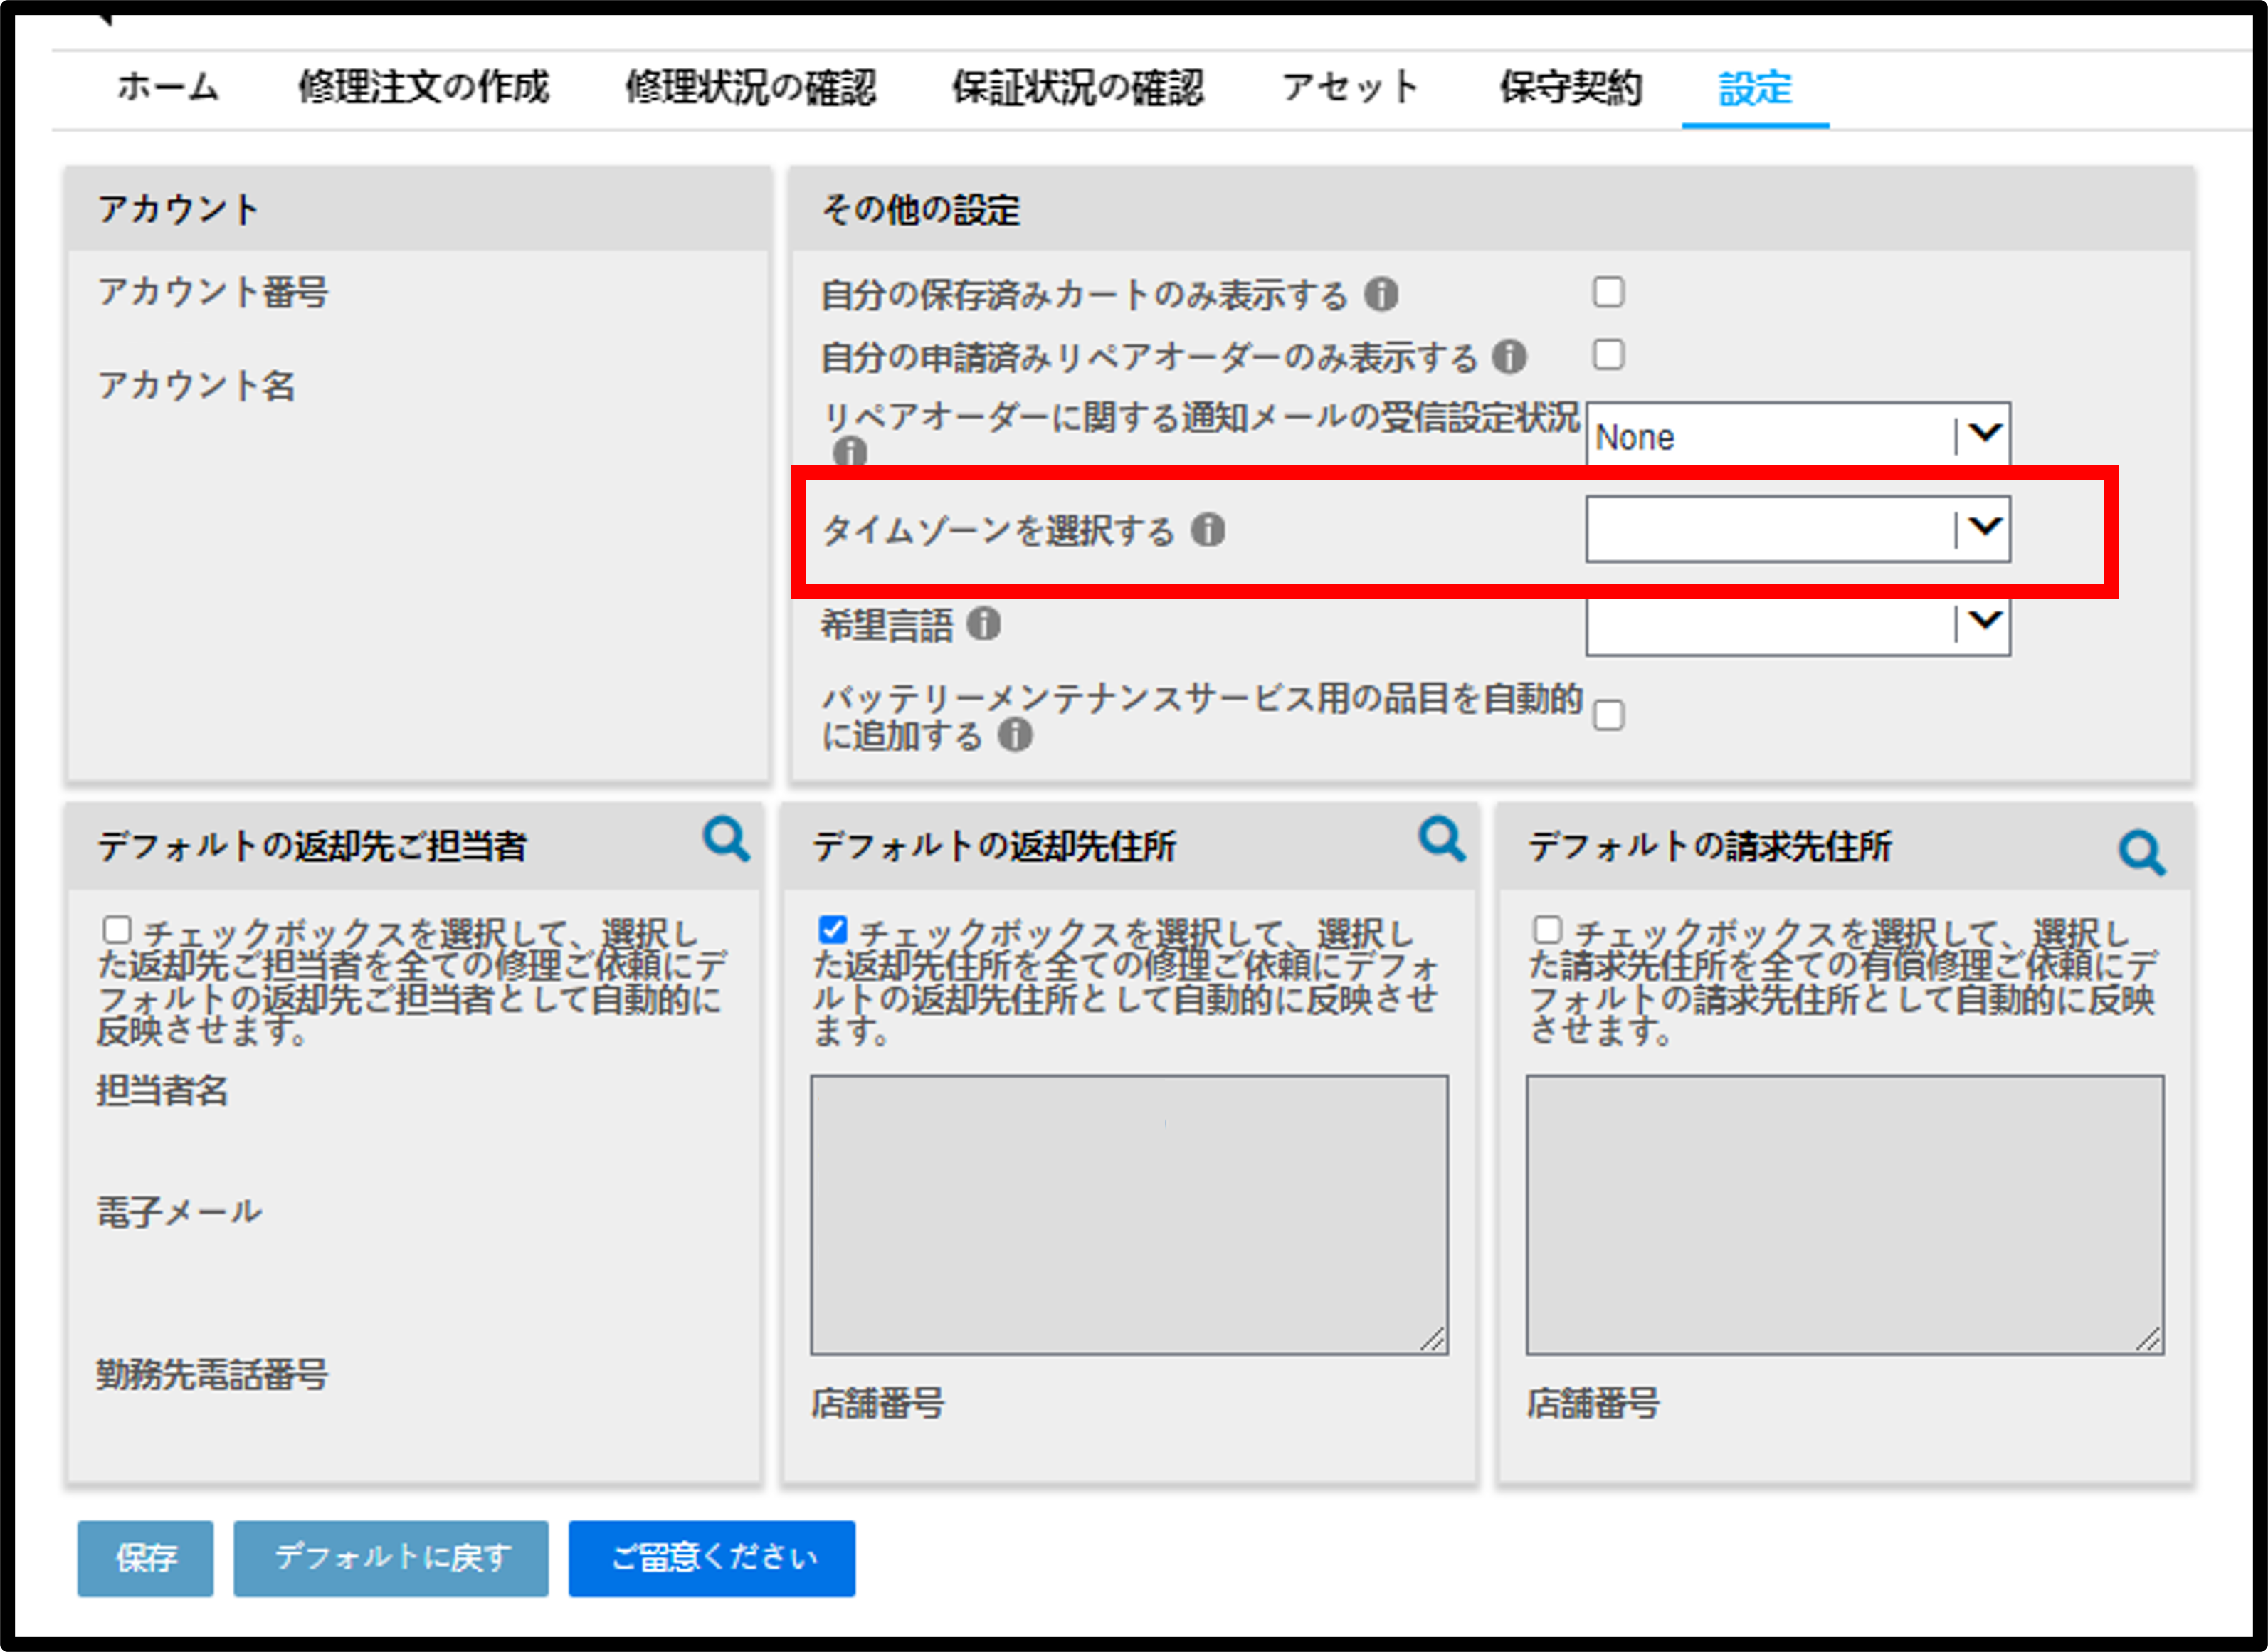Open notification mail dropdown showing None
This screenshot has height=1652, width=2268.
tap(1798, 436)
